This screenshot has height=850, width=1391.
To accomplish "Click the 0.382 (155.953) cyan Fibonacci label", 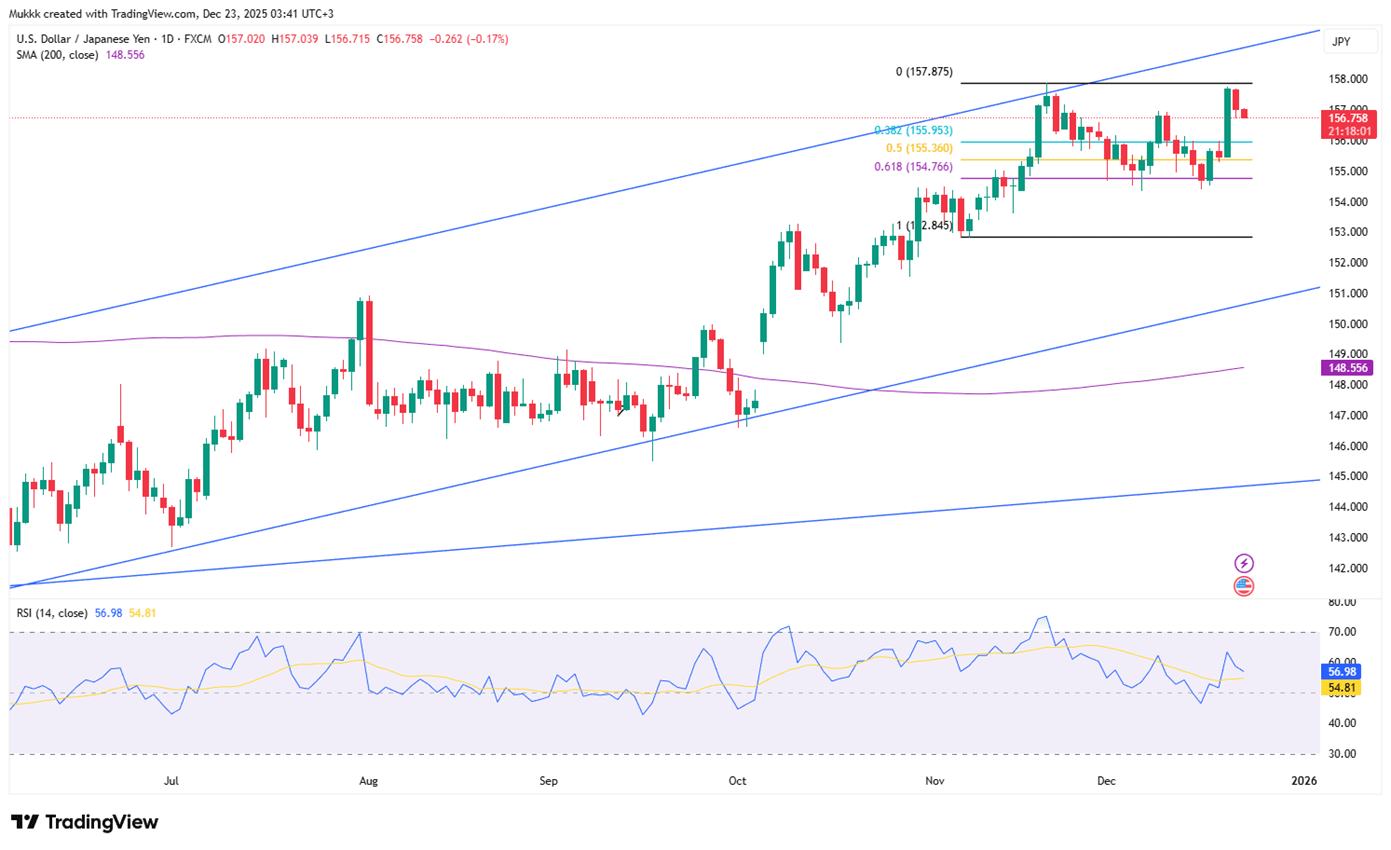I will pyautogui.click(x=913, y=131).
